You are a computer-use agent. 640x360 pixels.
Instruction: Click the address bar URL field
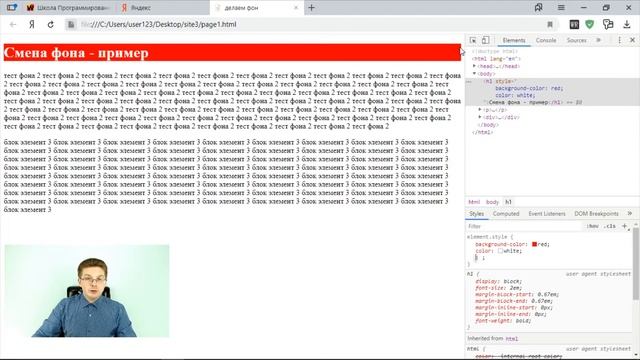pyautogui.click(x=310, y=24)
